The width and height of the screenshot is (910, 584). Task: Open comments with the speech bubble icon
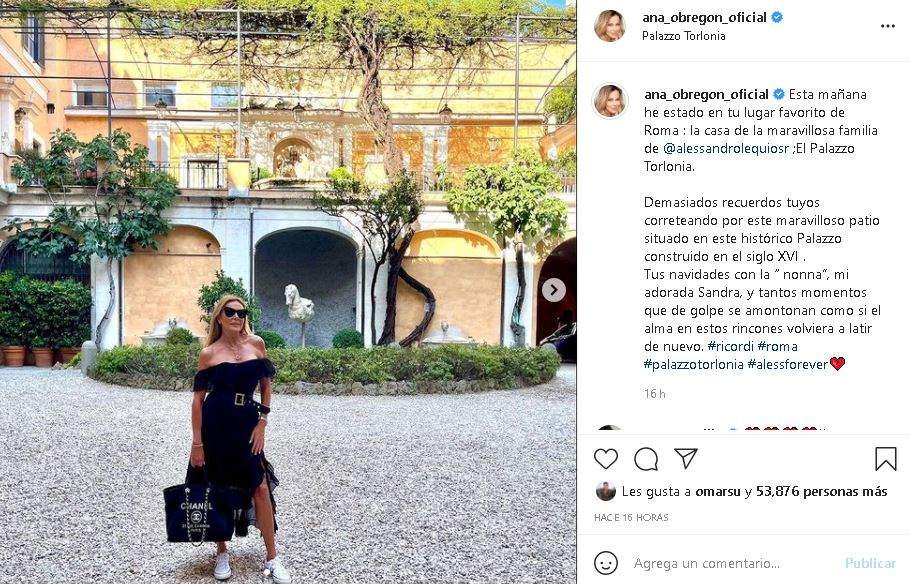(646, 459)
